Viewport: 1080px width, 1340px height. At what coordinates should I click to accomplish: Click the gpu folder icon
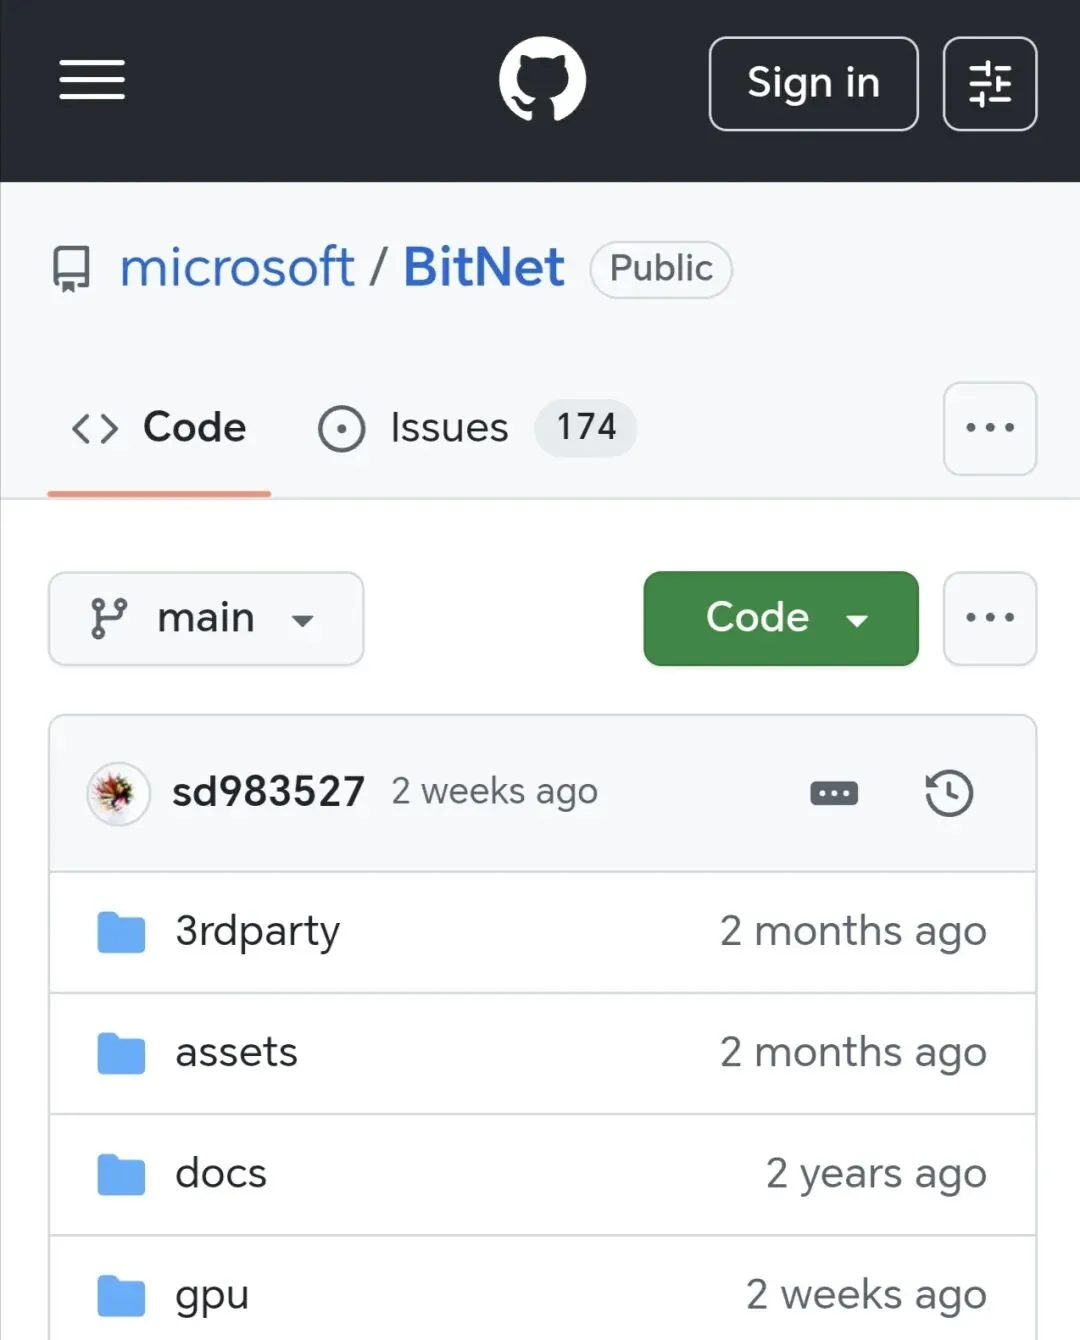click(x=121, y=1296)
